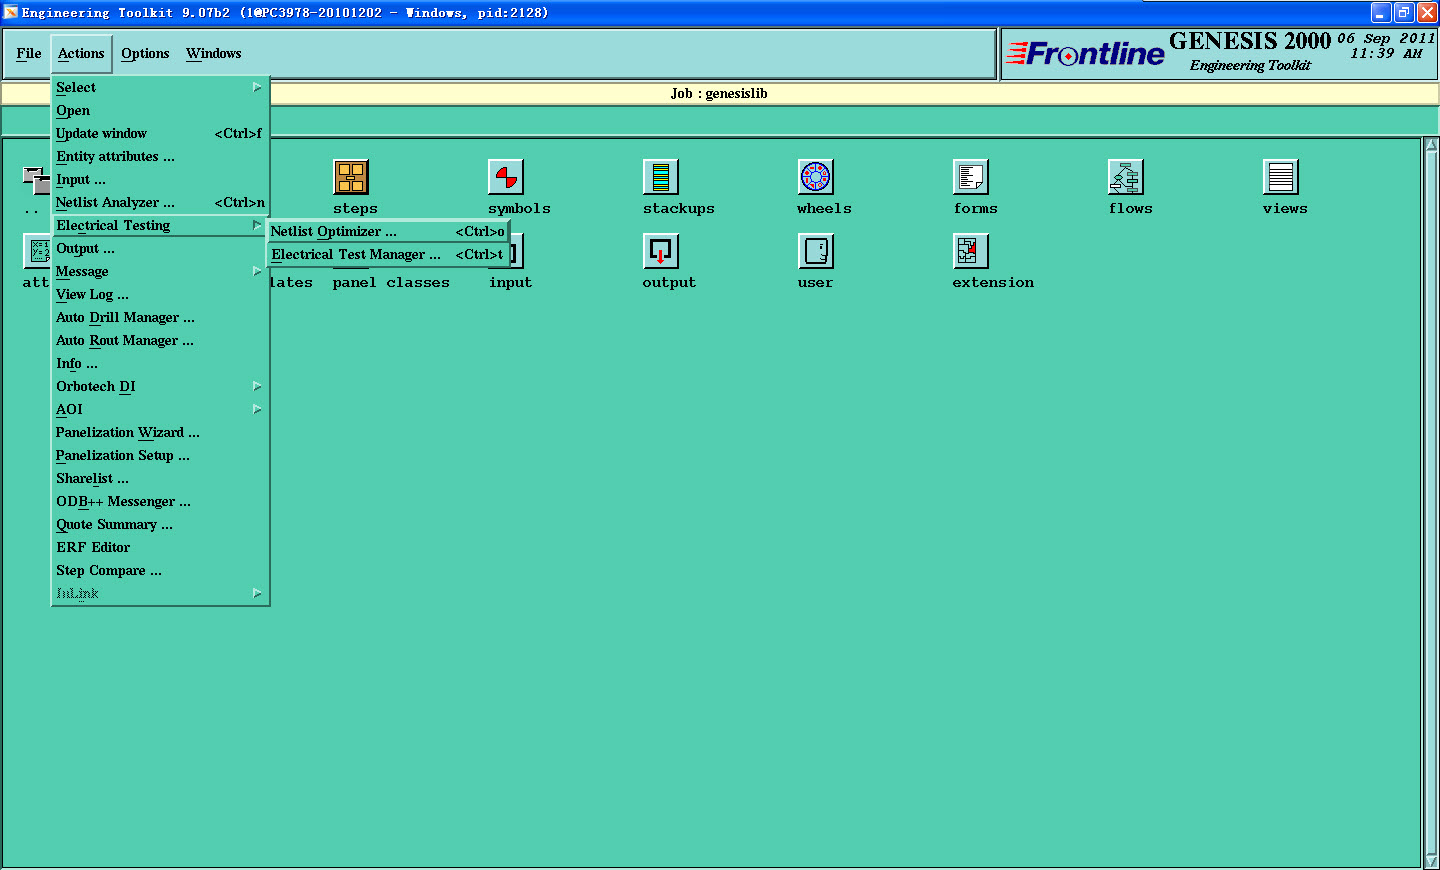The height and width of the screenshot is (870, 1440).
Task: Open the steps entity icon
Action: (351, 177)
